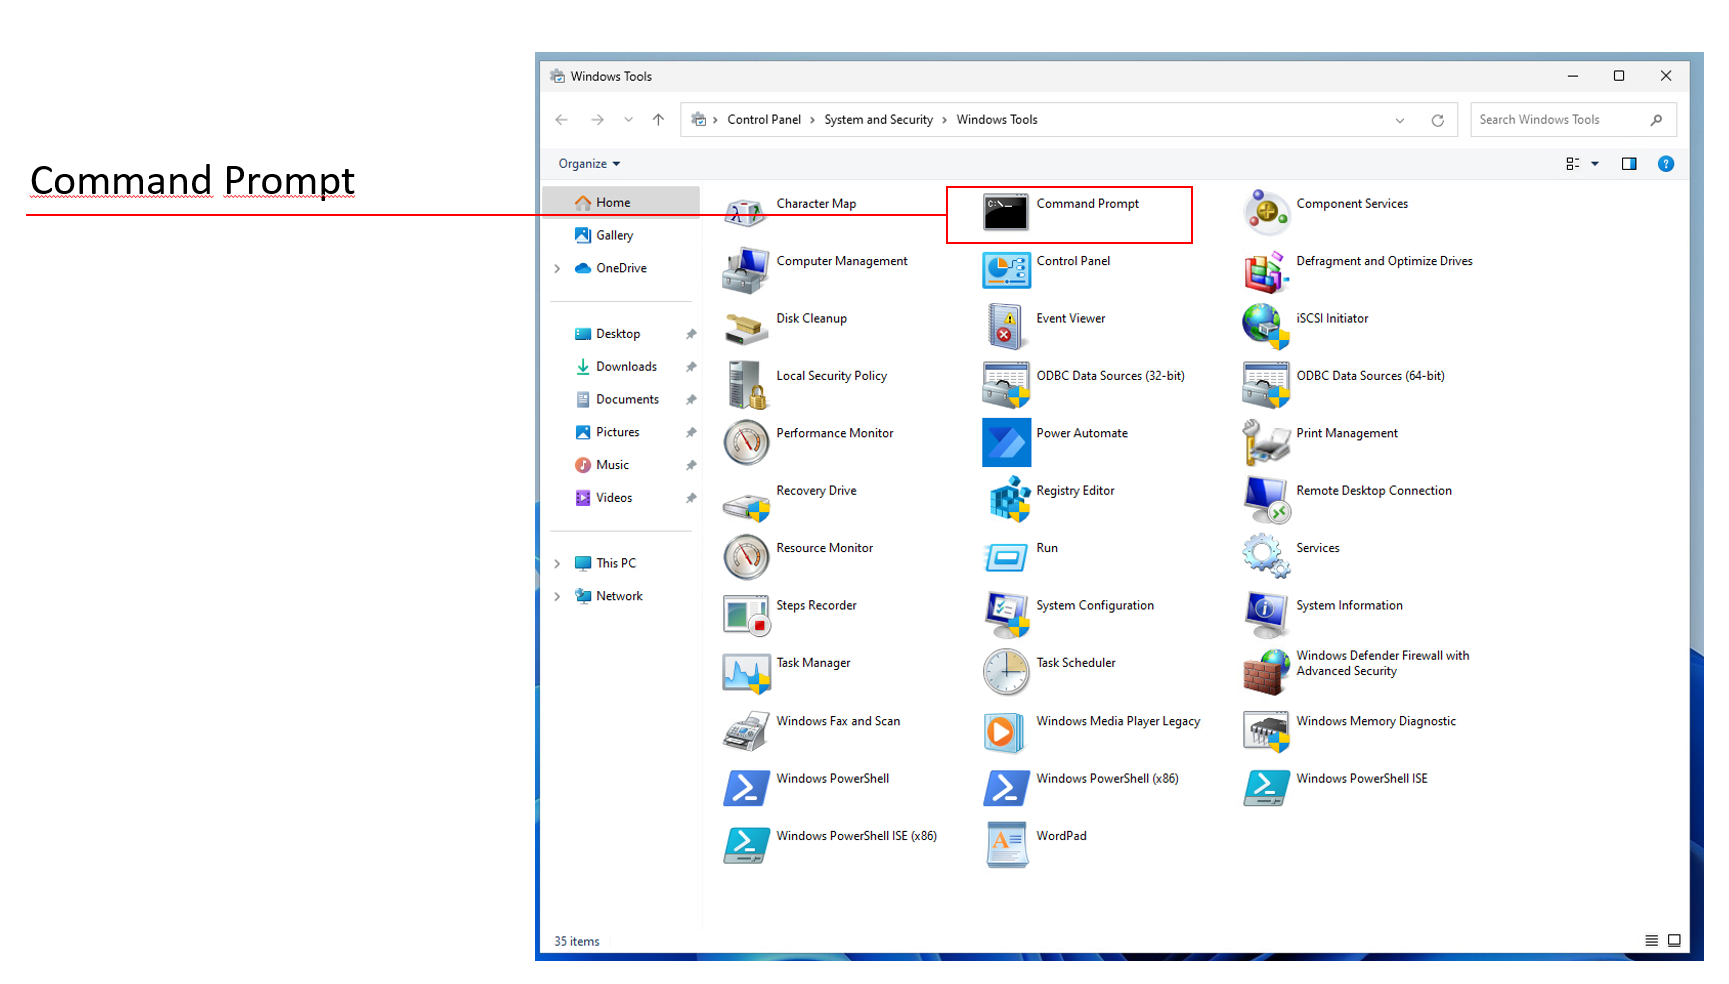The height and width of the screenshot is (984, 1729).
Task: Expand the This PC node
Action: click(557, 564)
